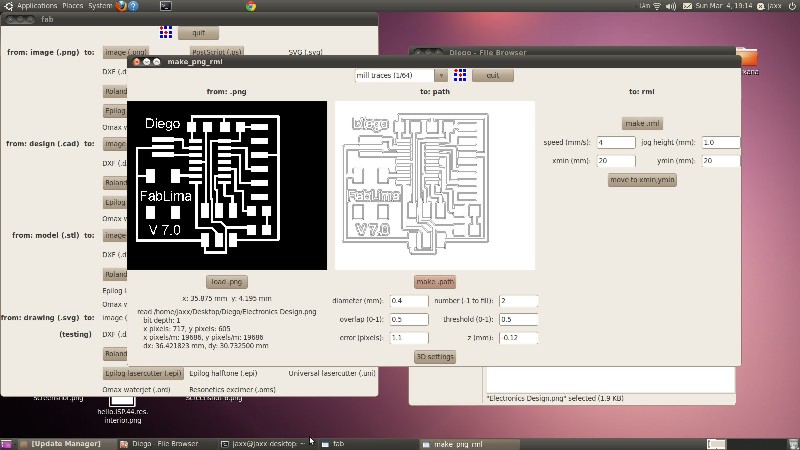Click the make .path button

435,282
